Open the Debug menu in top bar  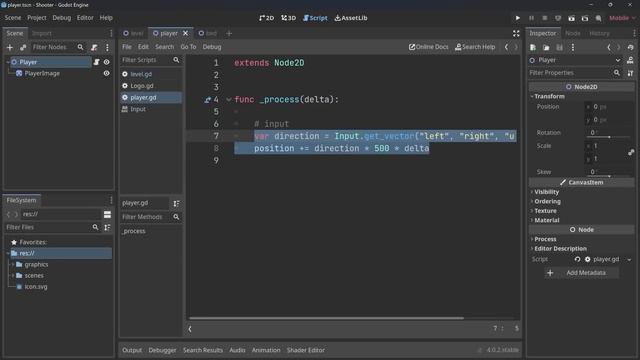tap(62, 18)
